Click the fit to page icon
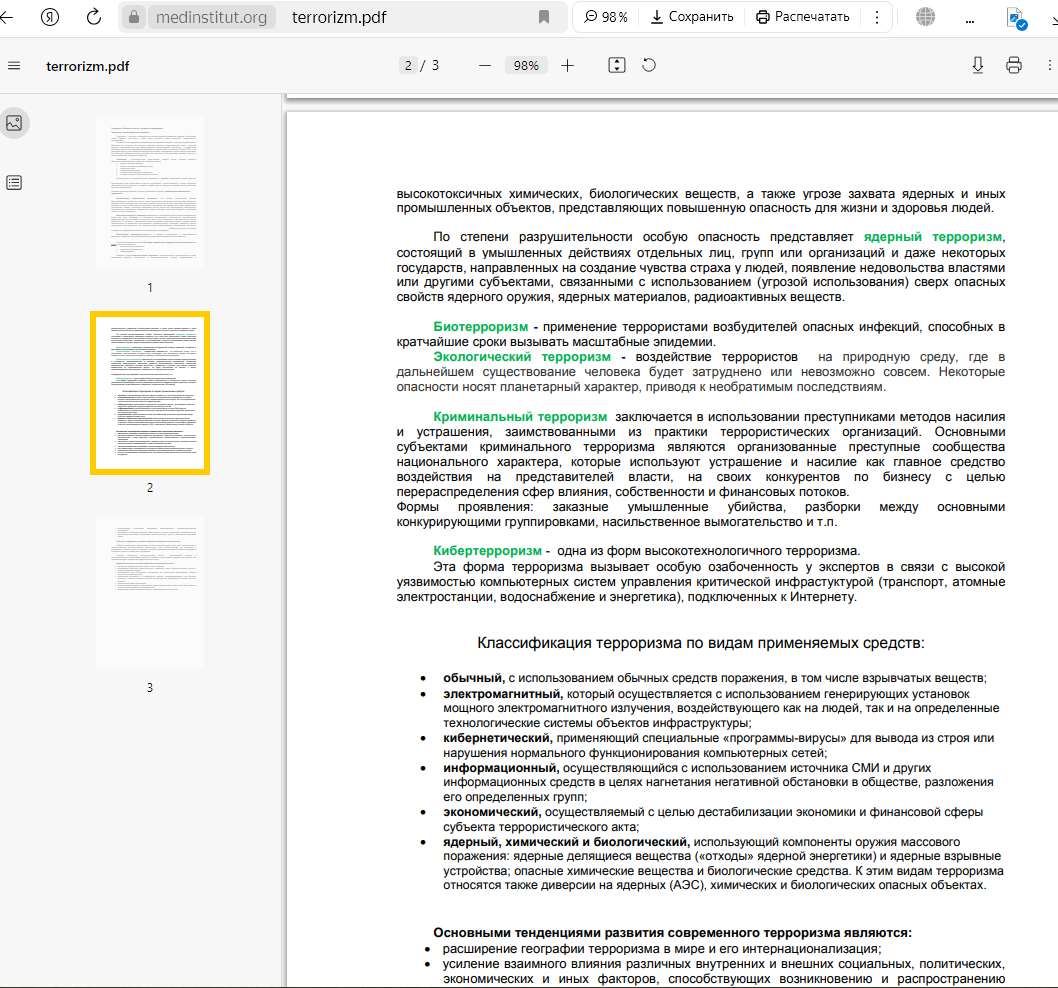The width and height of the screenshot is (1058, 988). 617,66
